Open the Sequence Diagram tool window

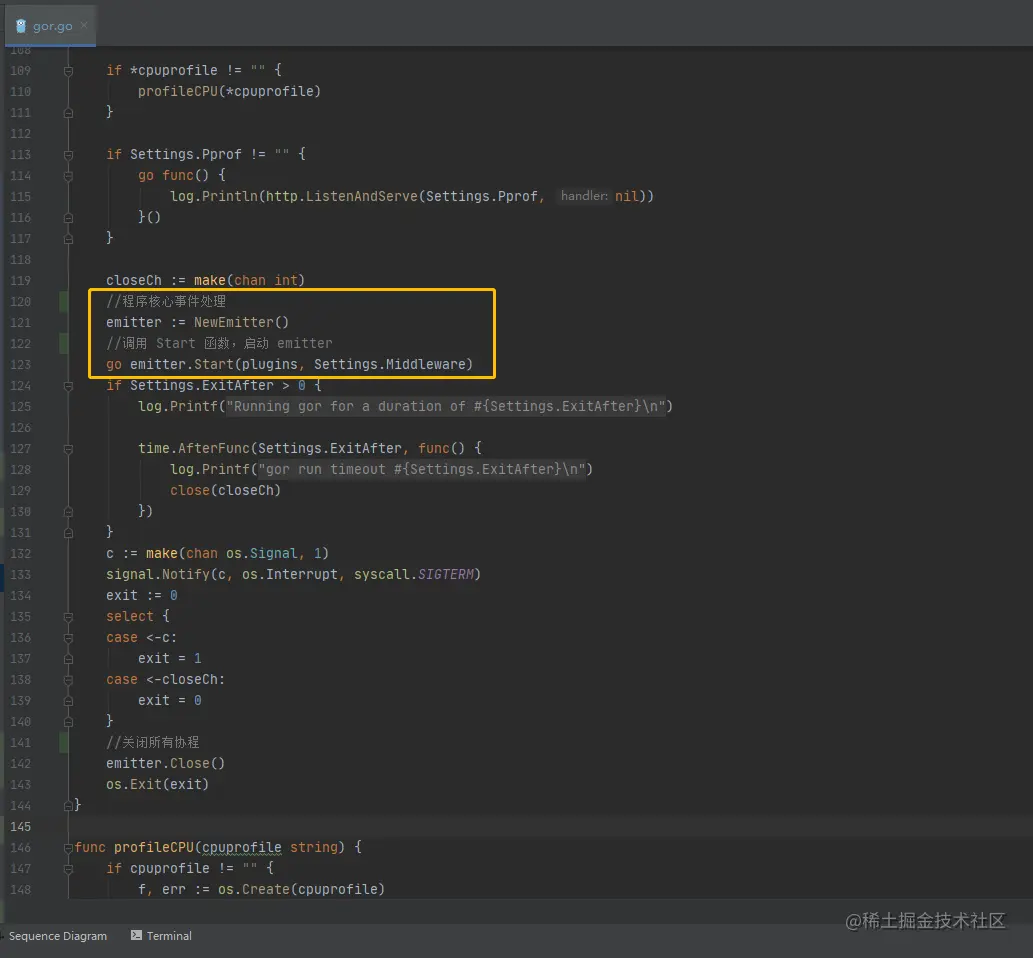[57, 936]
